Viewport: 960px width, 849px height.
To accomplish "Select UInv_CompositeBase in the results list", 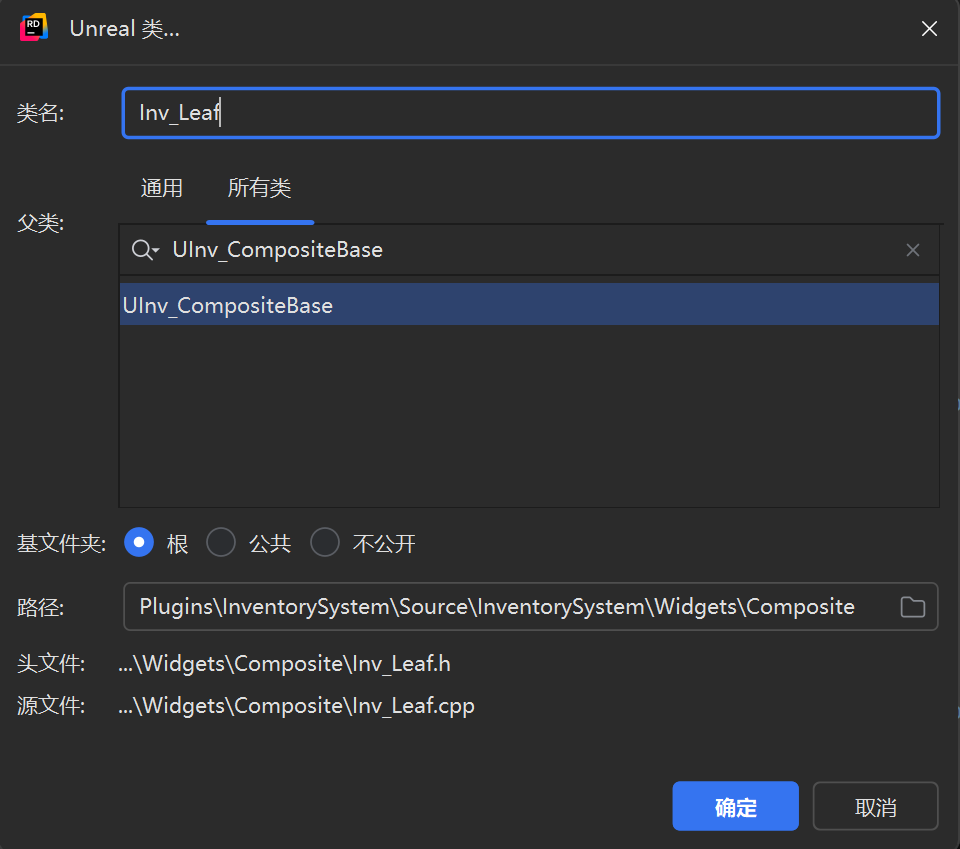I will 529,305.
